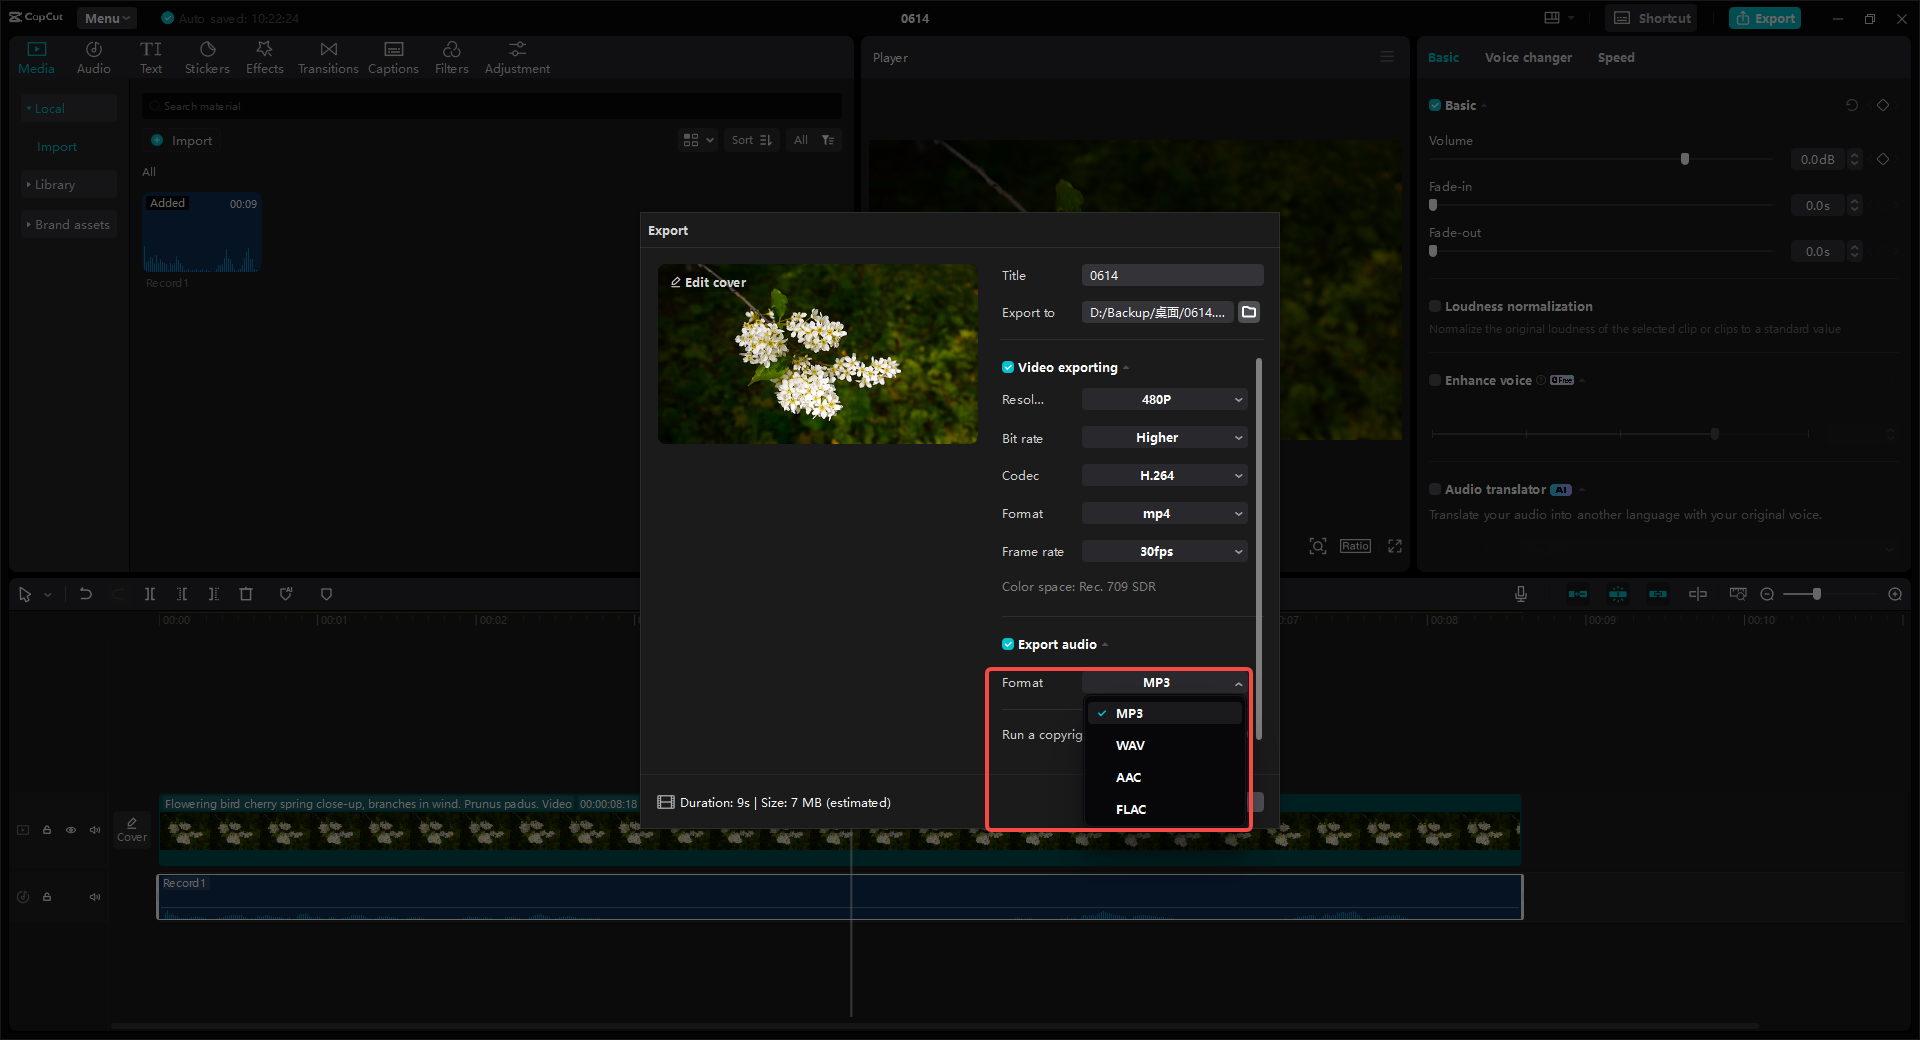1920x1040 pixels.
Task: Select WAV from audio format list
Action: (1130, 745)
